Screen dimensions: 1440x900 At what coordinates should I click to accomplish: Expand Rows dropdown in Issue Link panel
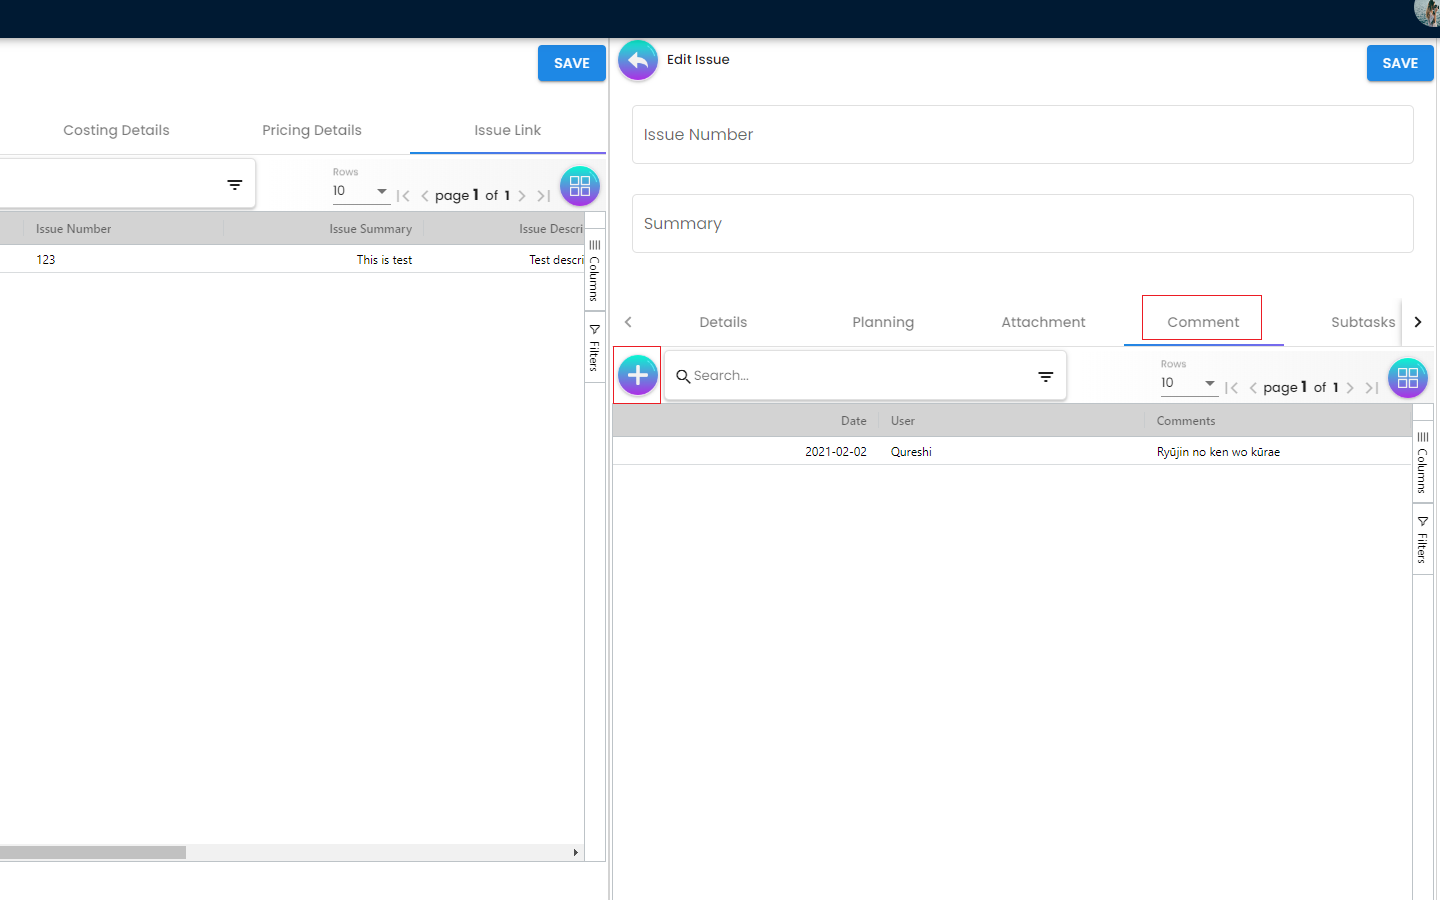(360, 191)
